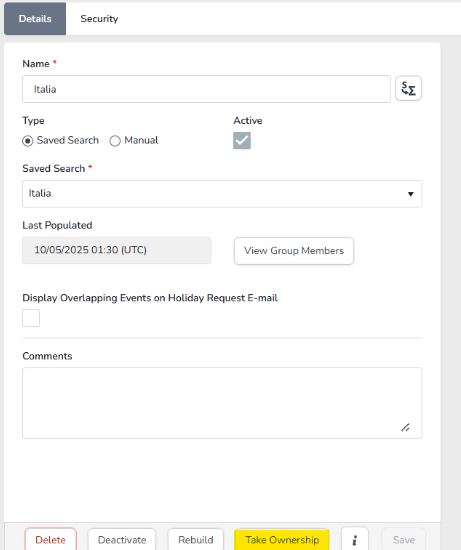Screen dimensions: 461x550
Task: Click the highlighted Take Ownership button
Action: (282, 539)
